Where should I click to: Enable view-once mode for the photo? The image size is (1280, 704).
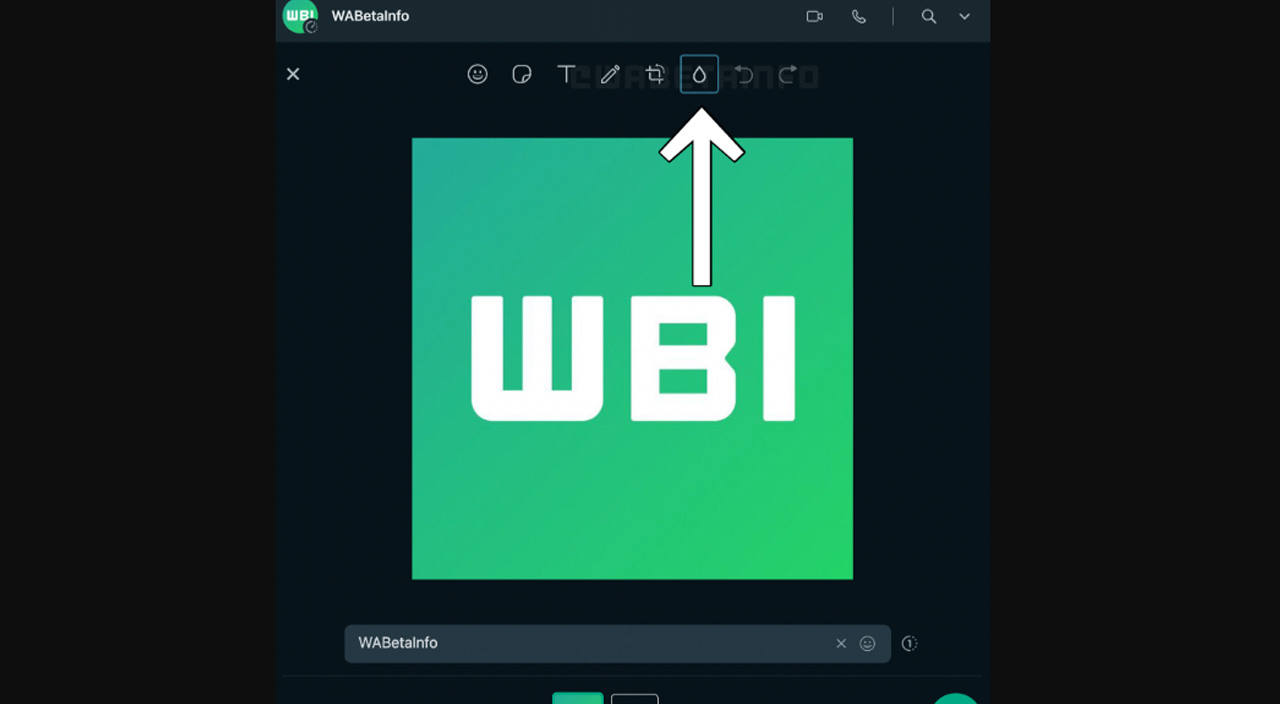point(909,643)
